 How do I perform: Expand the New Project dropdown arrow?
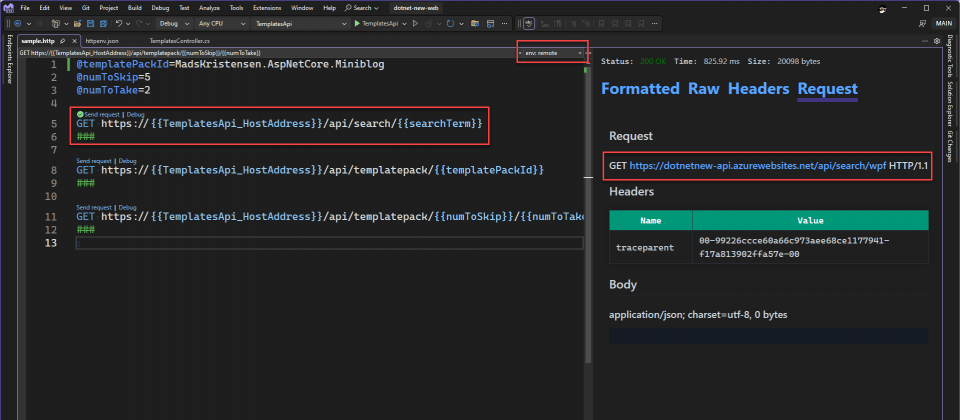(66, 23)
